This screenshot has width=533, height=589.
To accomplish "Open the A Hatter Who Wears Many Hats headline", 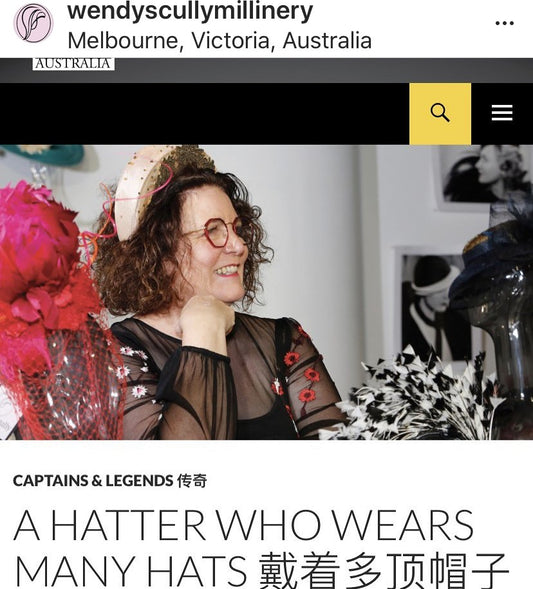I will (261, 548).
